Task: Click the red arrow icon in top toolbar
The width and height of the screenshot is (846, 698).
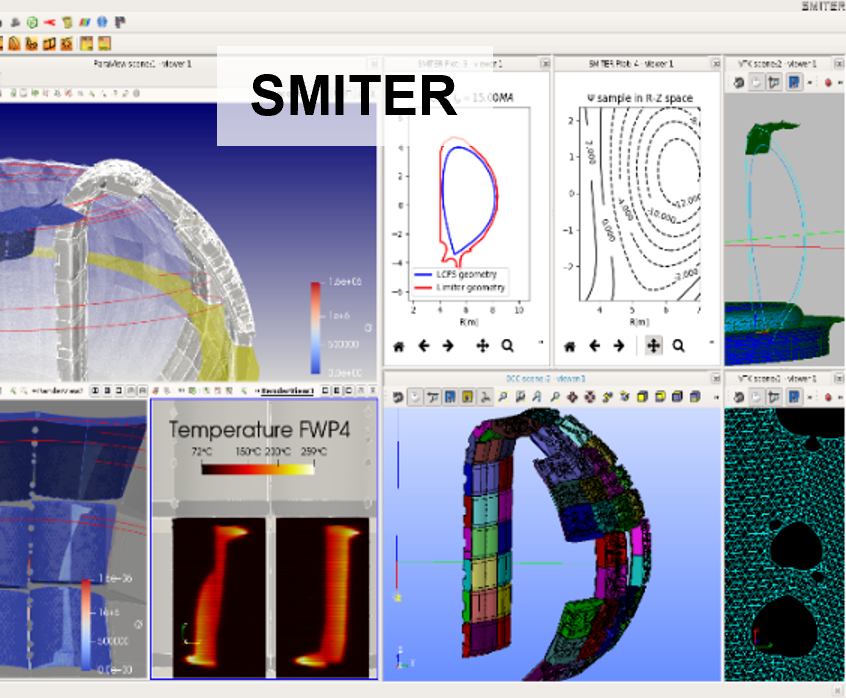Action: click(x=48, y=22)
